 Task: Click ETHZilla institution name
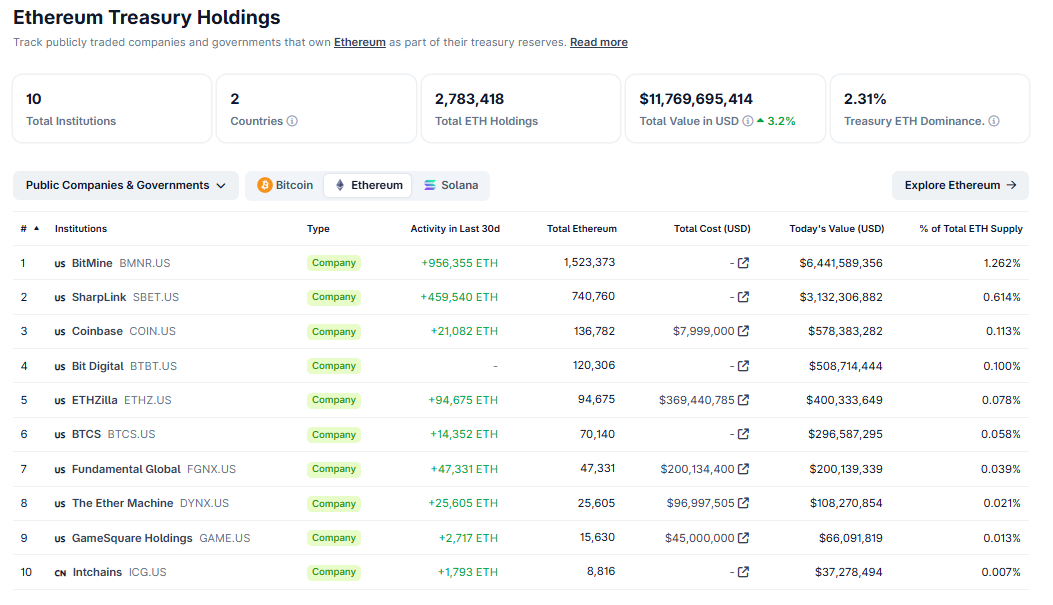(x=95, y=401)
